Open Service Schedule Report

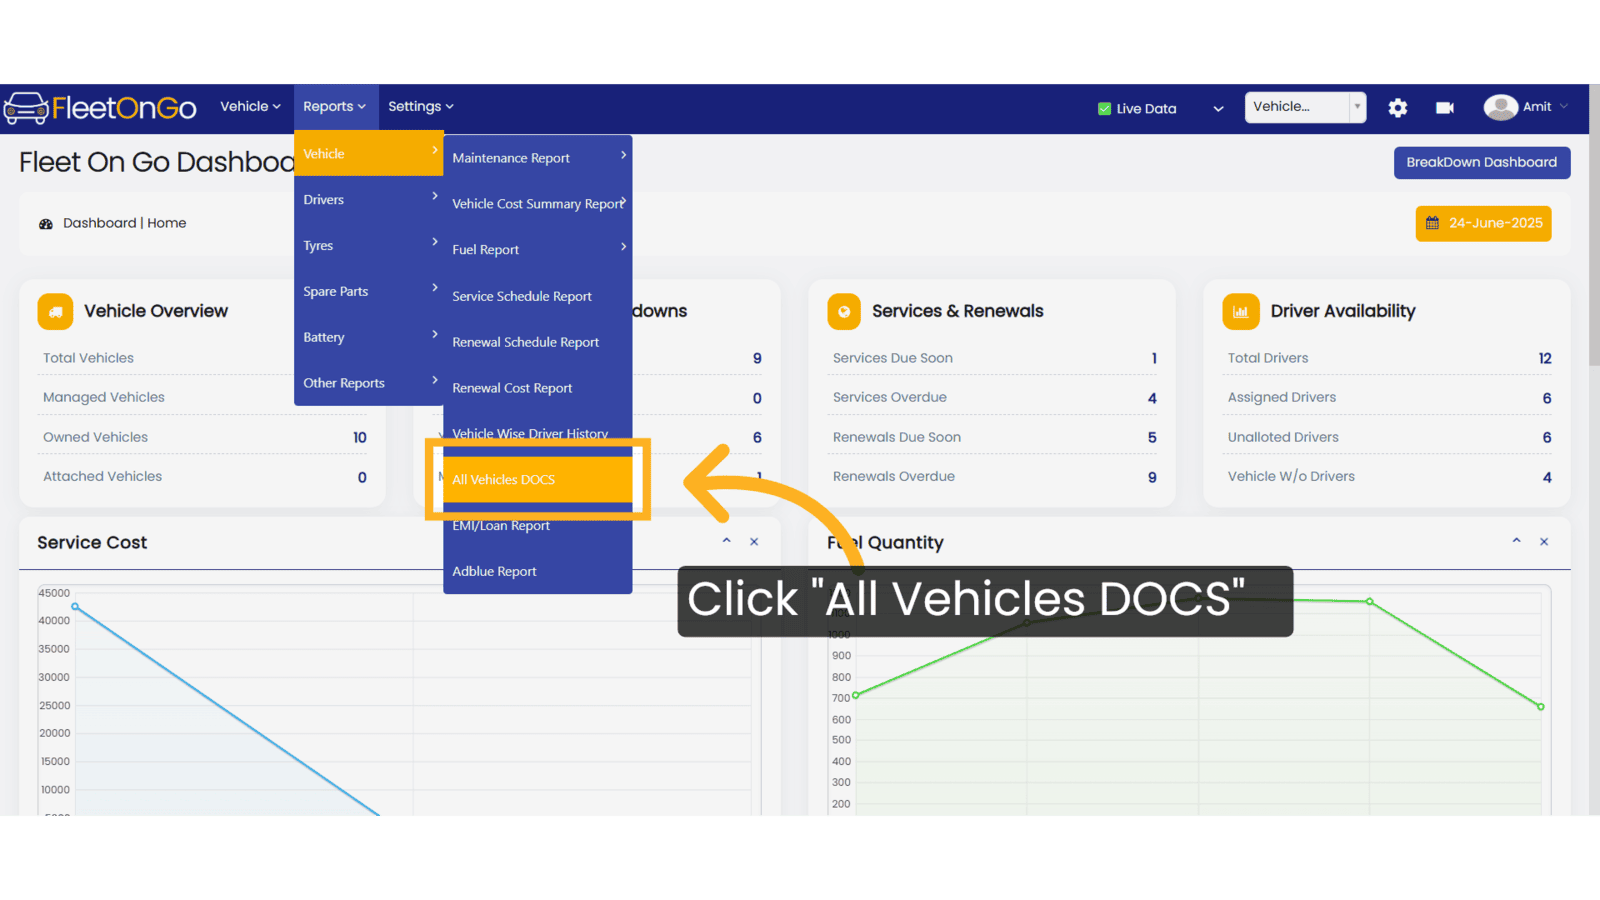(x=538, y=296)
